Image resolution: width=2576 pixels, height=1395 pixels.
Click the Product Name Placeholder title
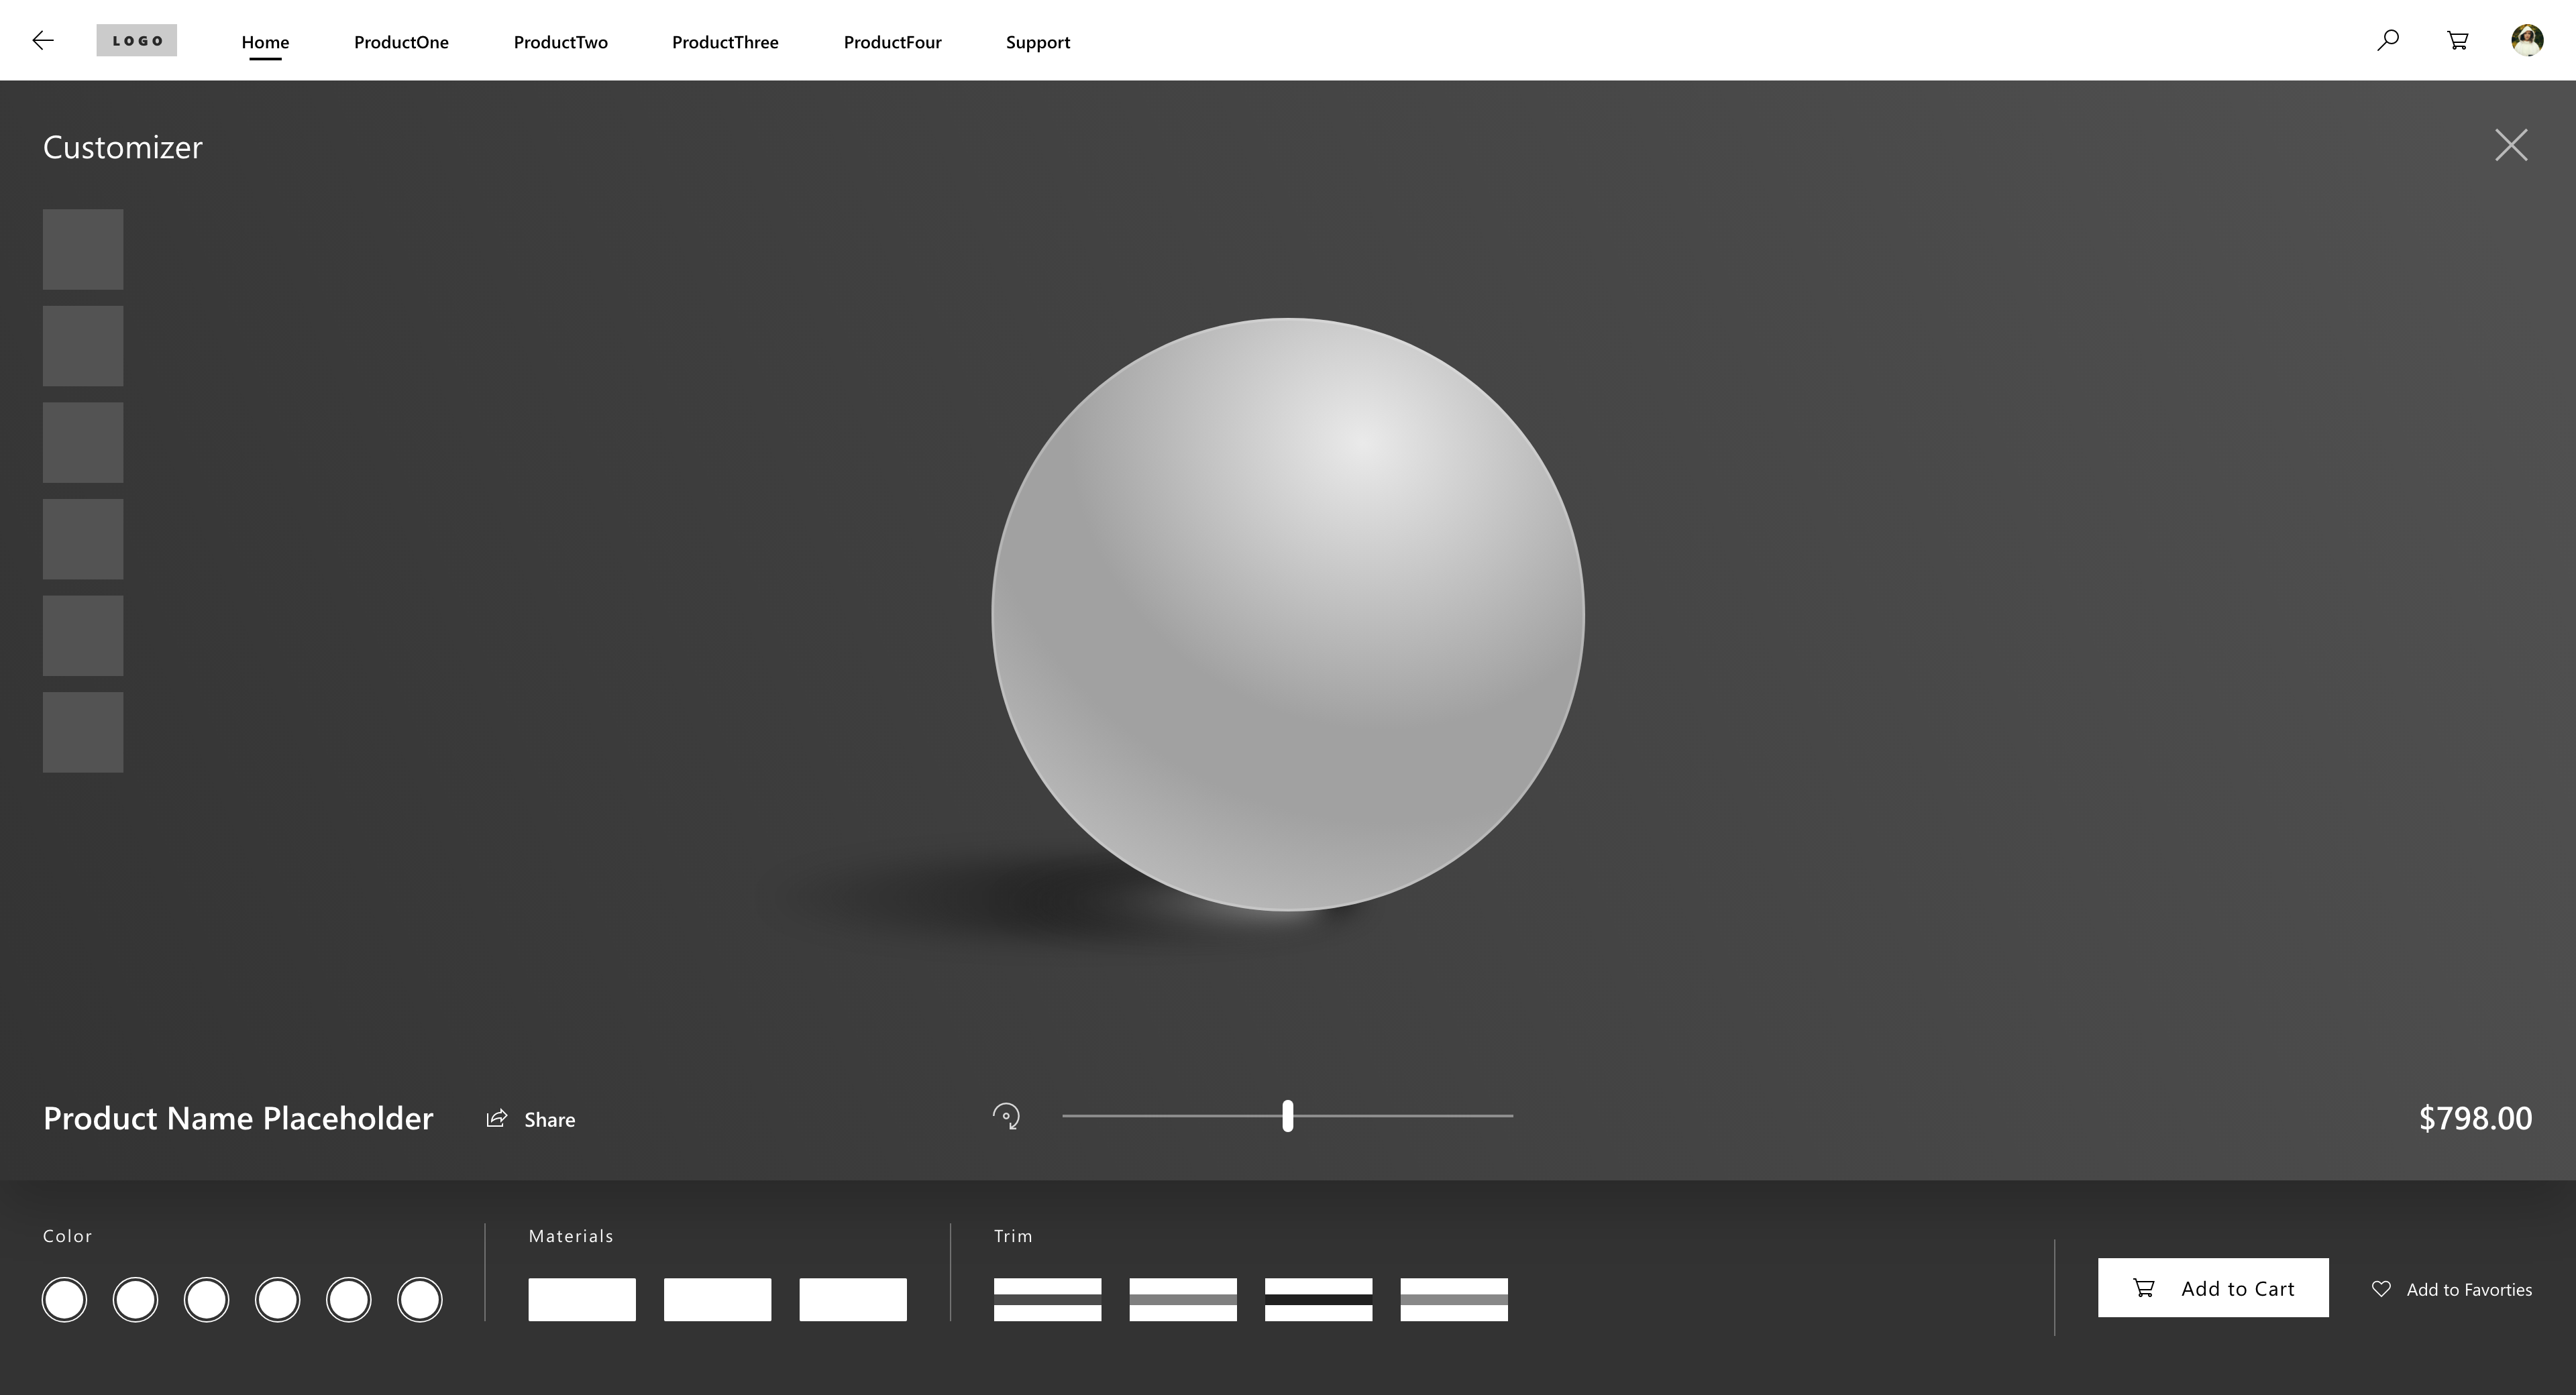pyautogui.click(x=238, y=1118)
